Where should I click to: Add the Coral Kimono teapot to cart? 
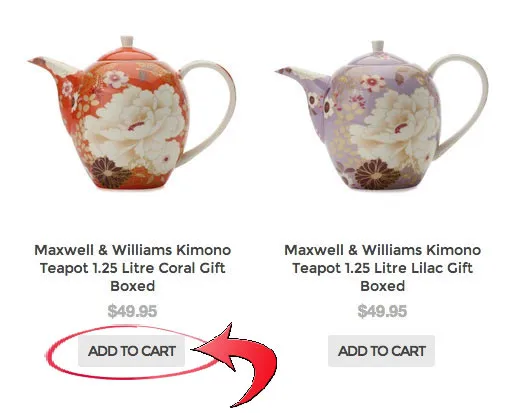(x=131, y=351)
